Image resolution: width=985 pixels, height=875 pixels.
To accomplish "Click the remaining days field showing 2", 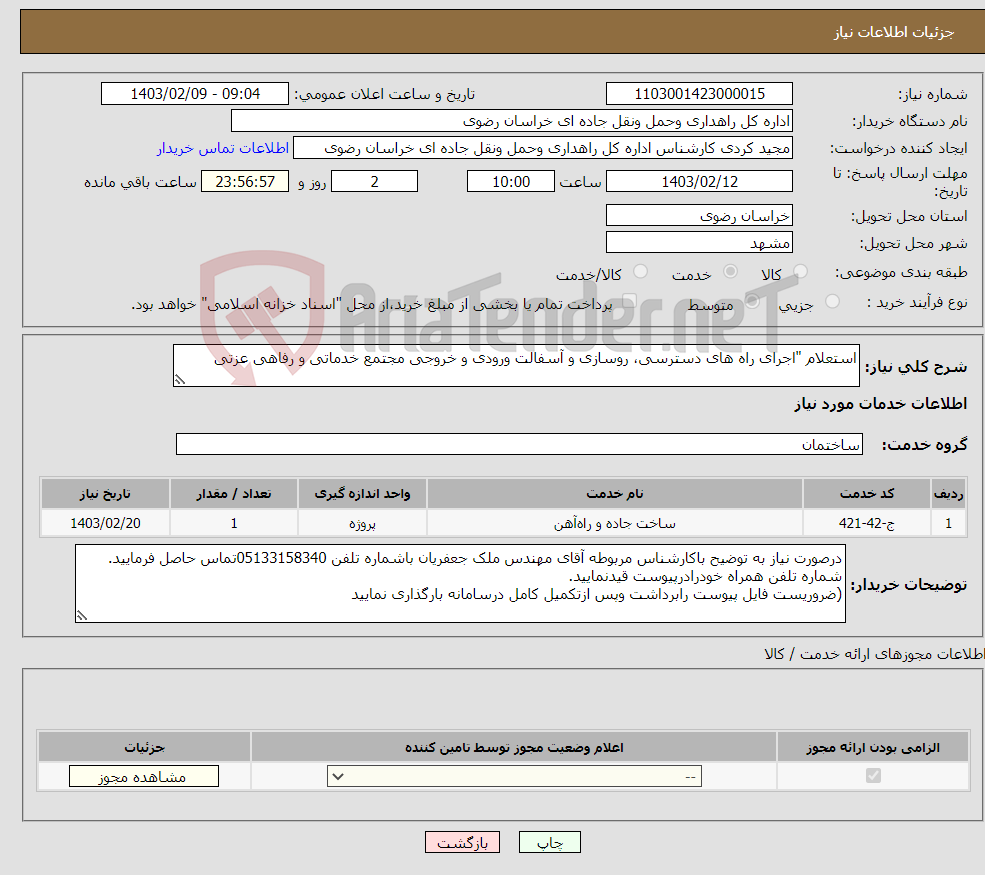I will point(374,182).
